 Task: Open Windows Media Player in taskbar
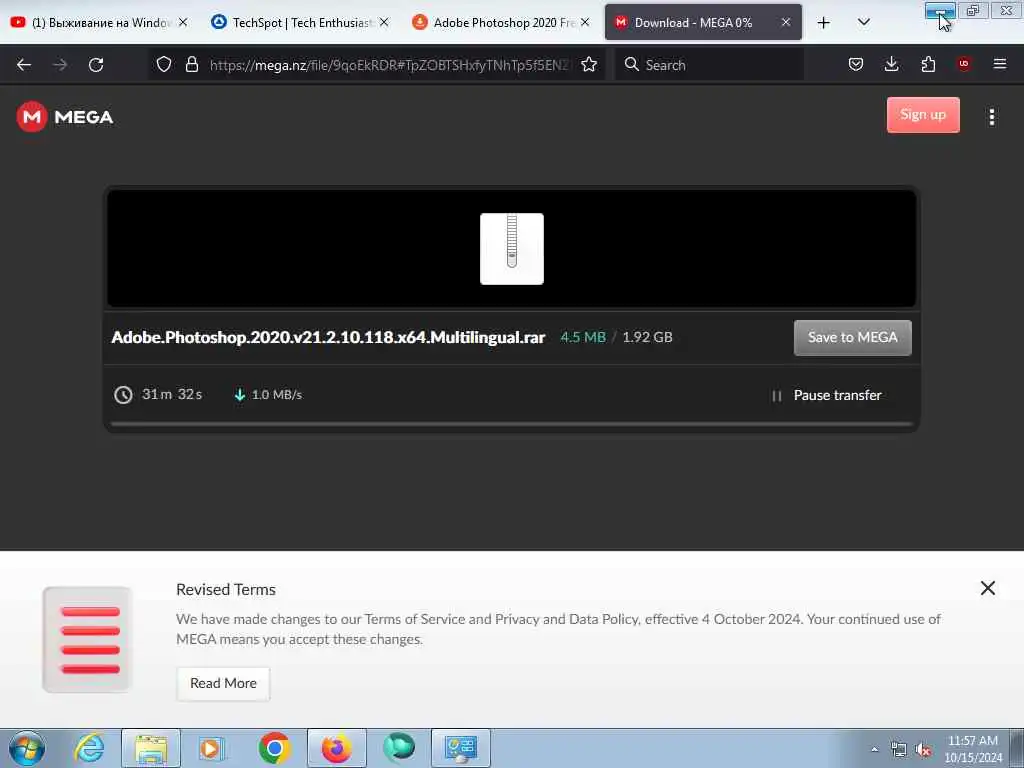point(211,748)
